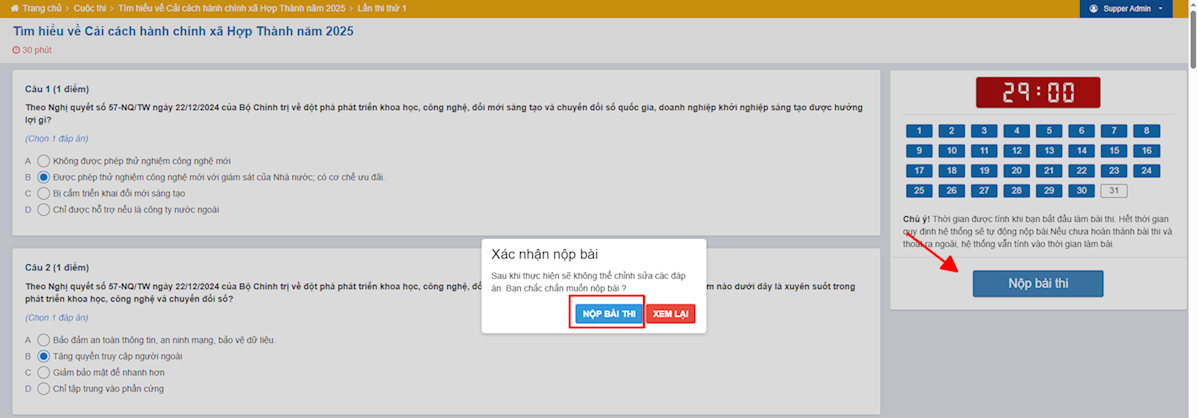Jump to question 1 in navigator grid
Viewport: 1198px width, 418px height.
918,131
